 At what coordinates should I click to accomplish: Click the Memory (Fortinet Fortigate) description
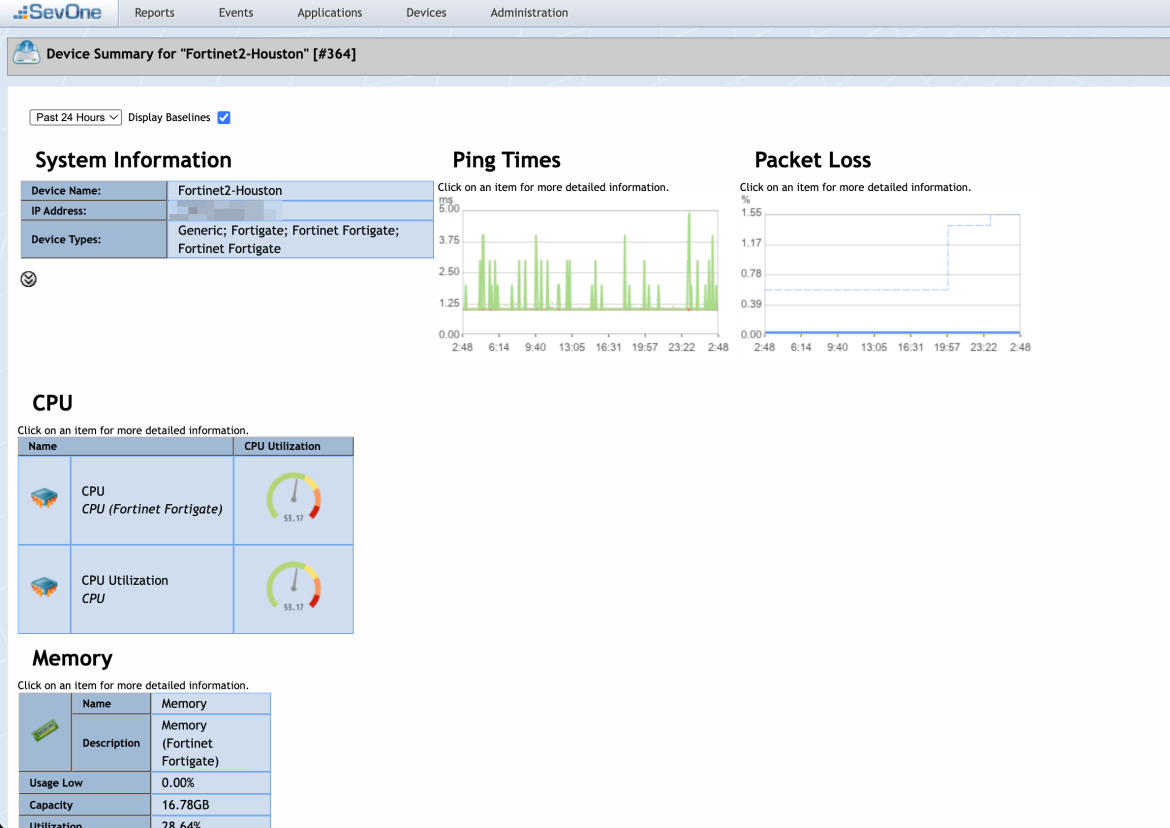[x=190, y=743]
